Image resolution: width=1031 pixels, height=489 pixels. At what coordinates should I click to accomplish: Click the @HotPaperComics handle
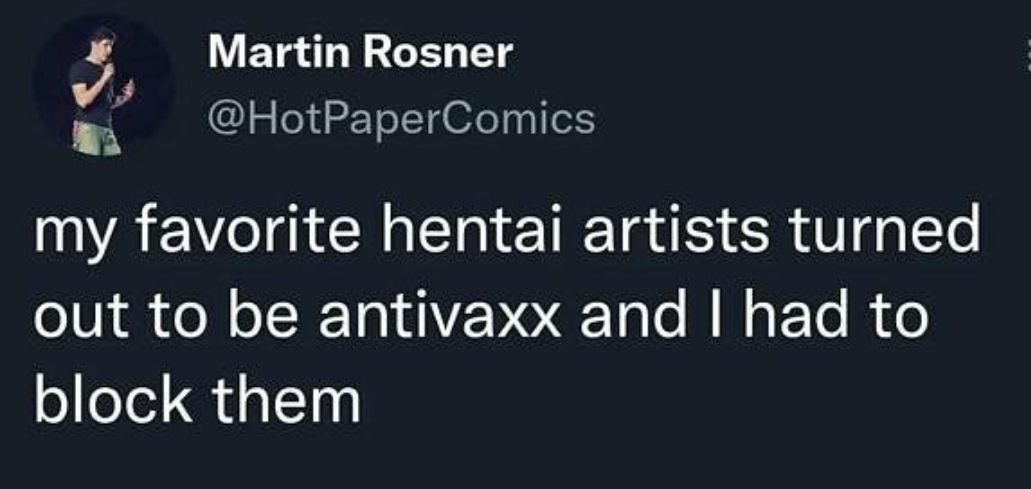click(400, 120)
